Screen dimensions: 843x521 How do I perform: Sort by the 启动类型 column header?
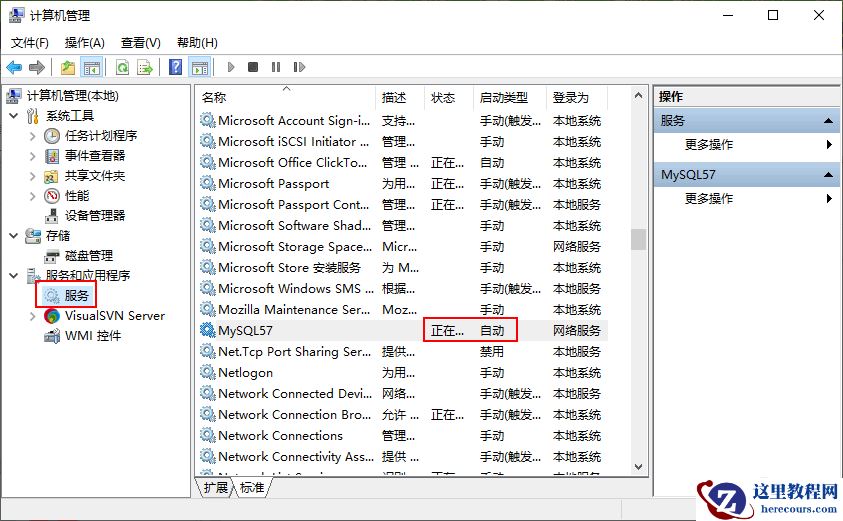tap(509, 97)
